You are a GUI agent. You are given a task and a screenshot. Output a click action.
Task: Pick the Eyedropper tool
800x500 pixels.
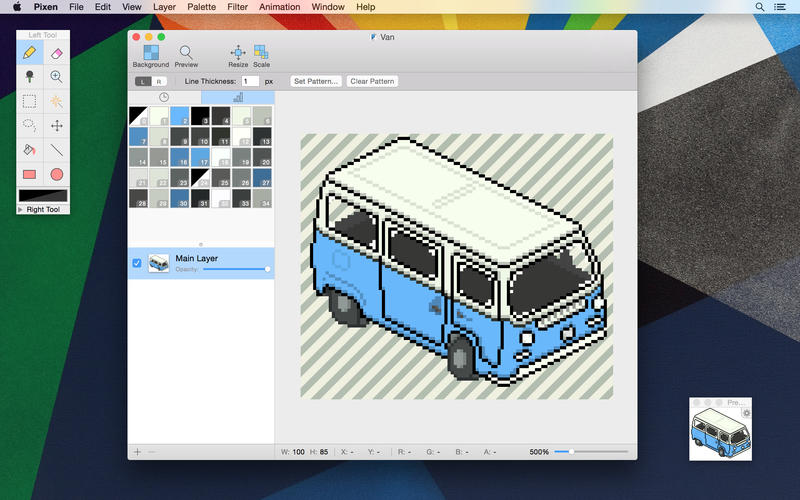tap(30, 77)
